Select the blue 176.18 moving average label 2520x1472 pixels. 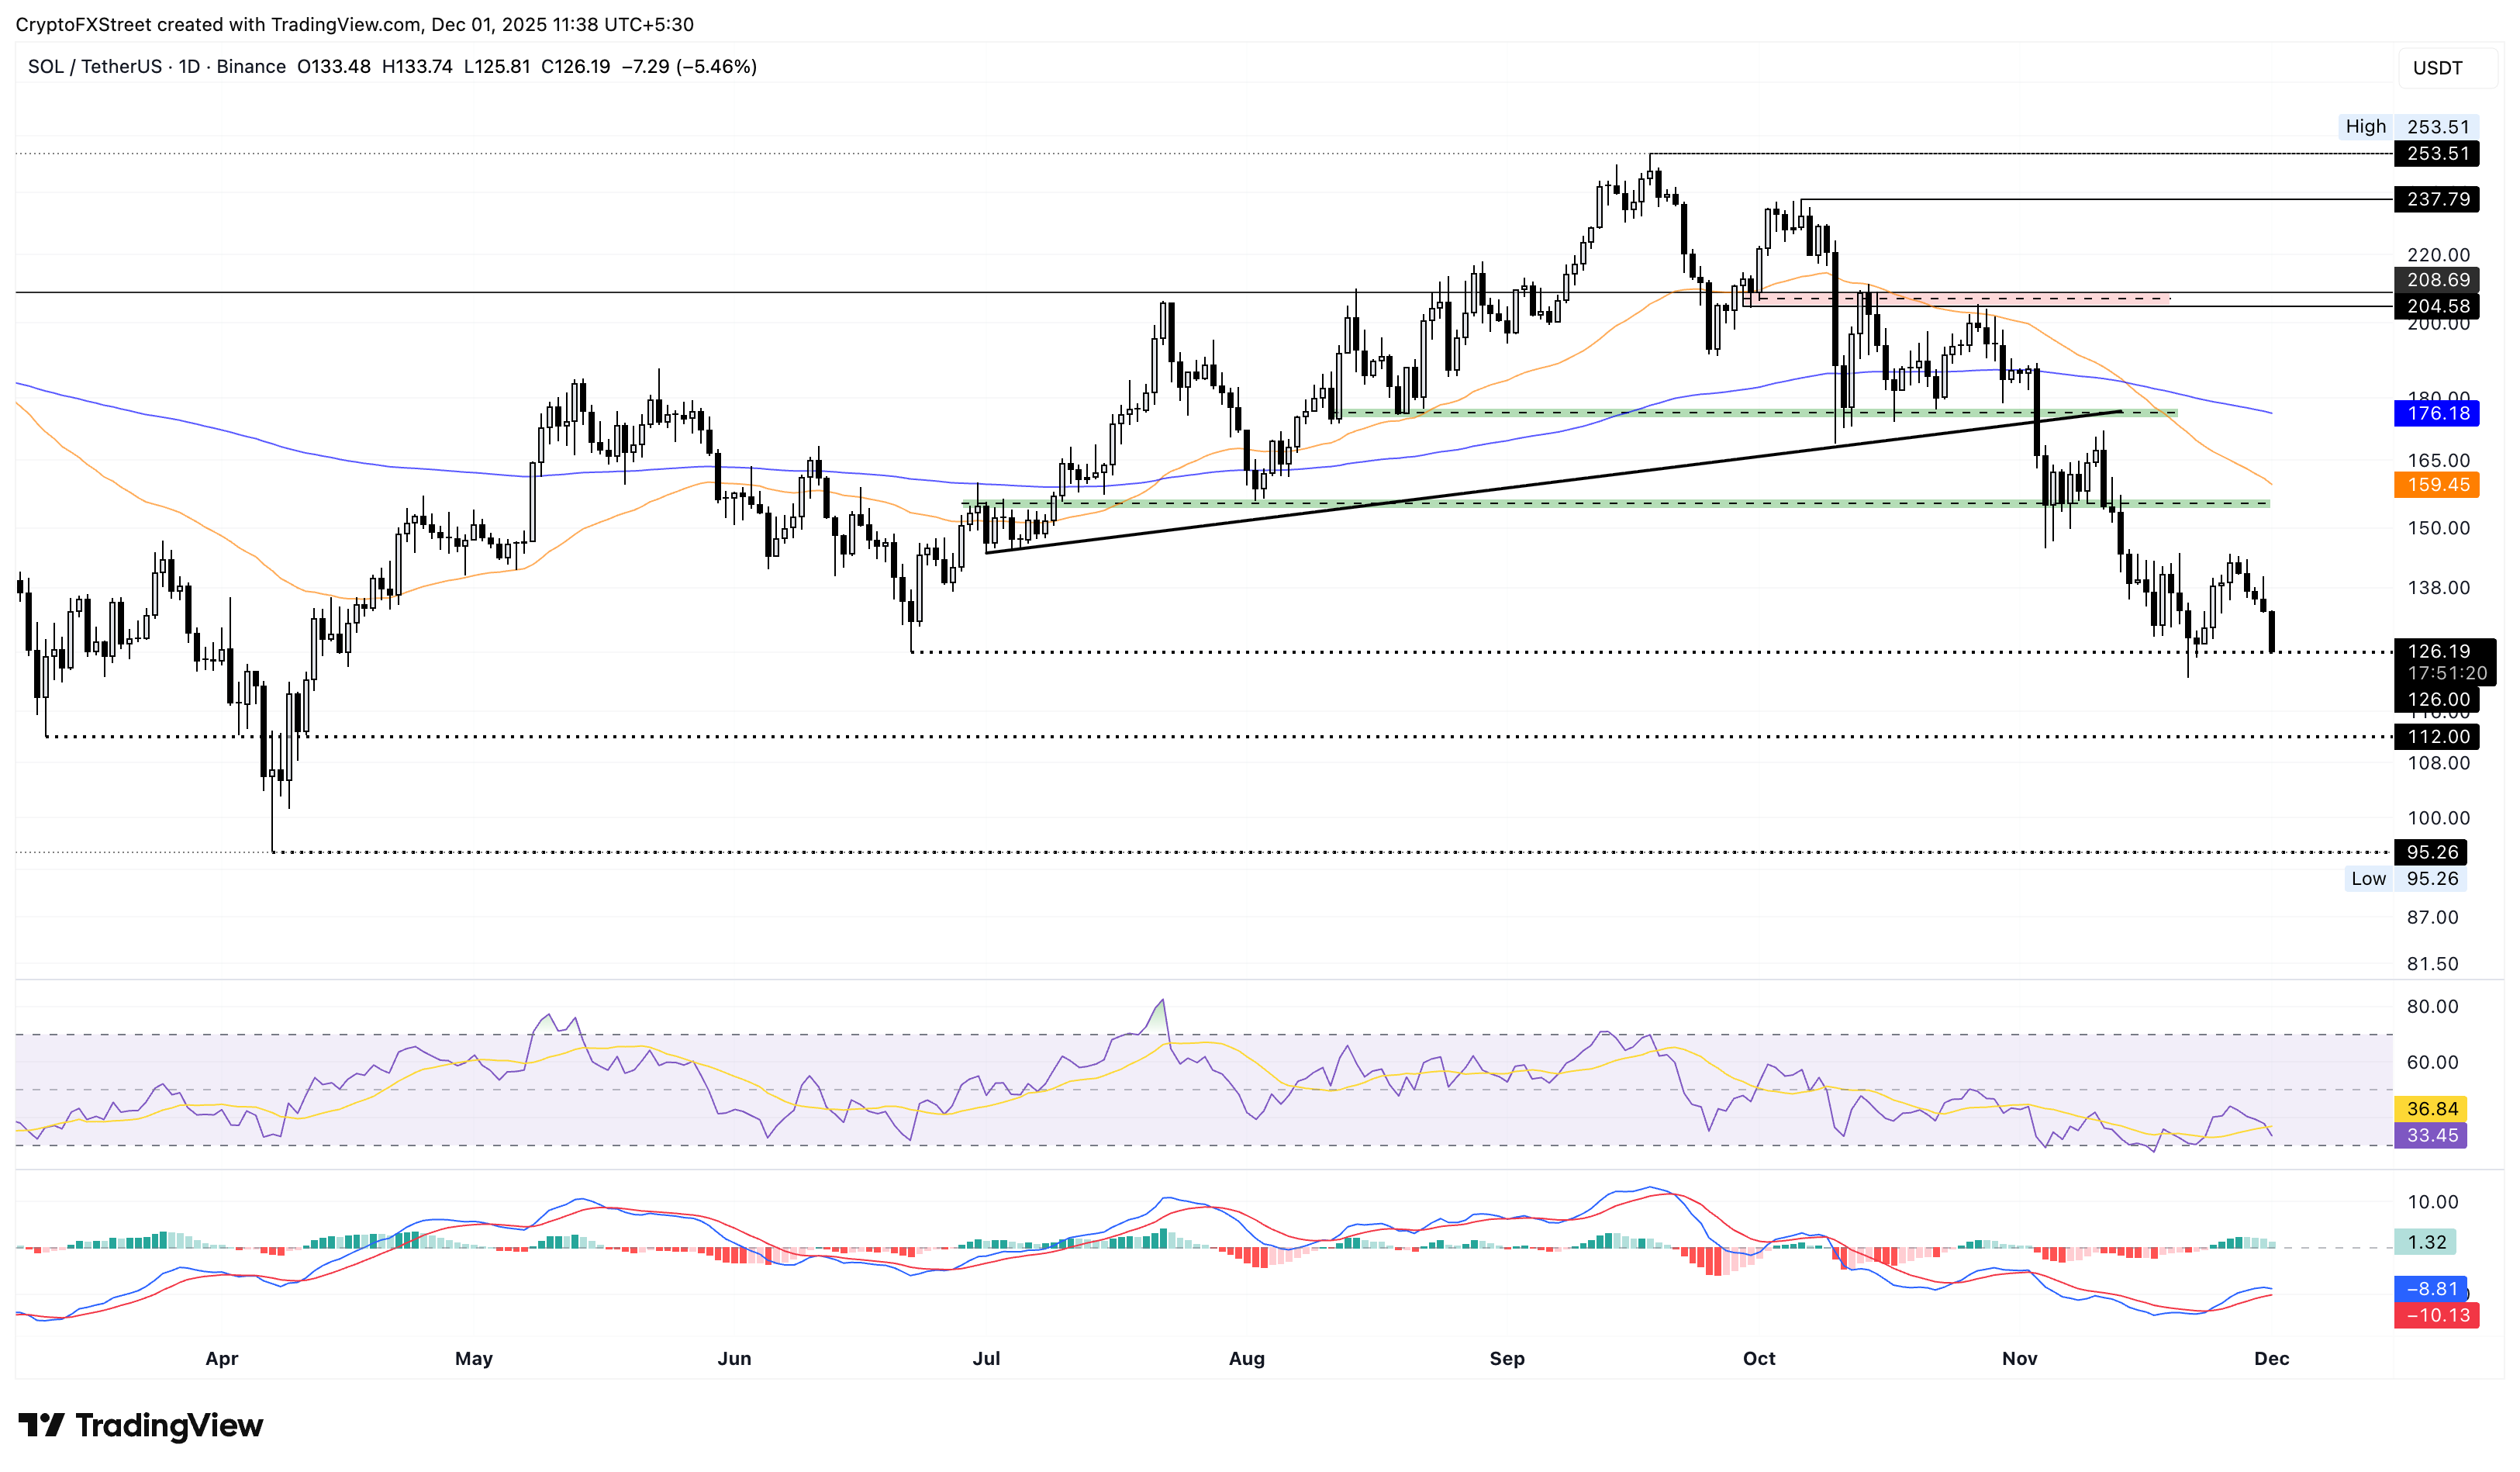coord(2440,413)
